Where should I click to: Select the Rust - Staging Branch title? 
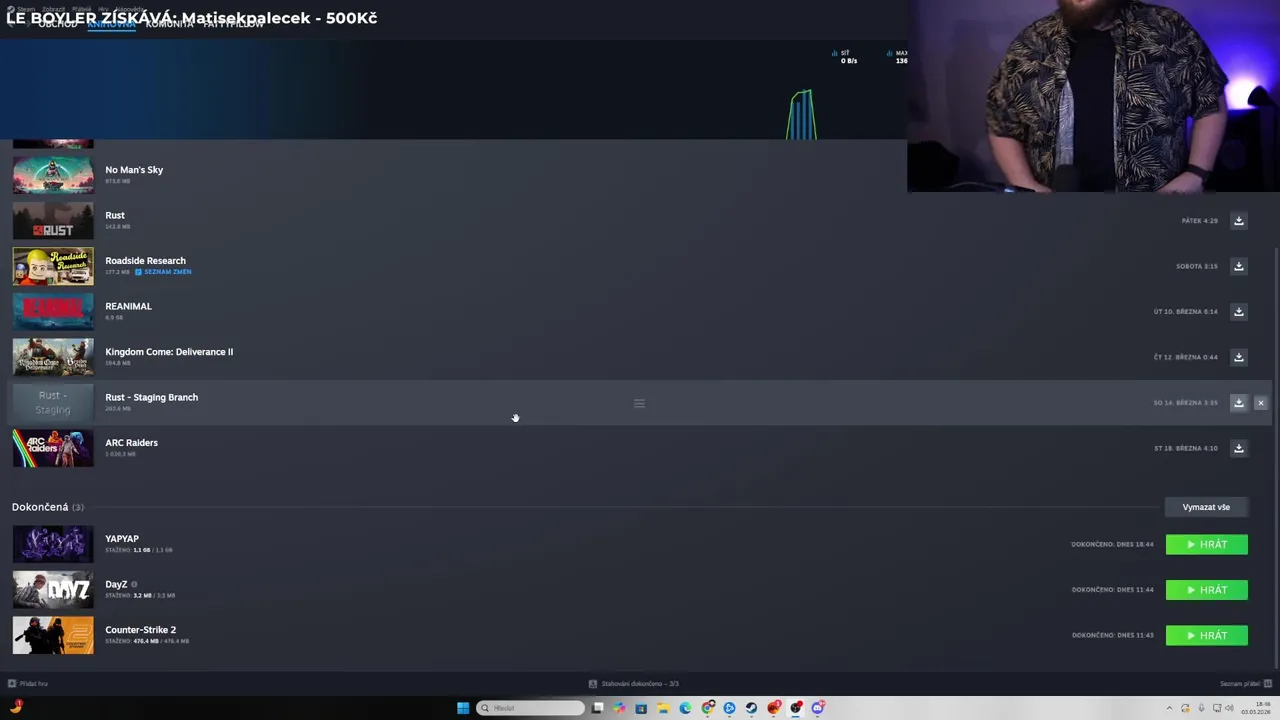[151, 397]
